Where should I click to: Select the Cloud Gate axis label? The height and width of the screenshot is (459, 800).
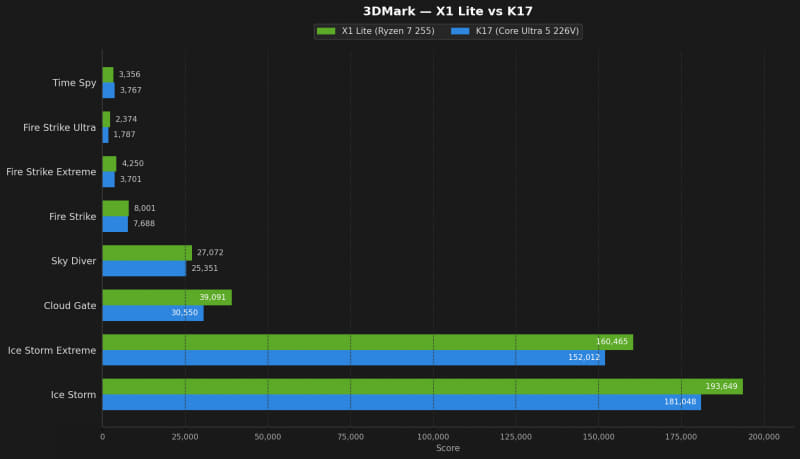coord(70,305)
